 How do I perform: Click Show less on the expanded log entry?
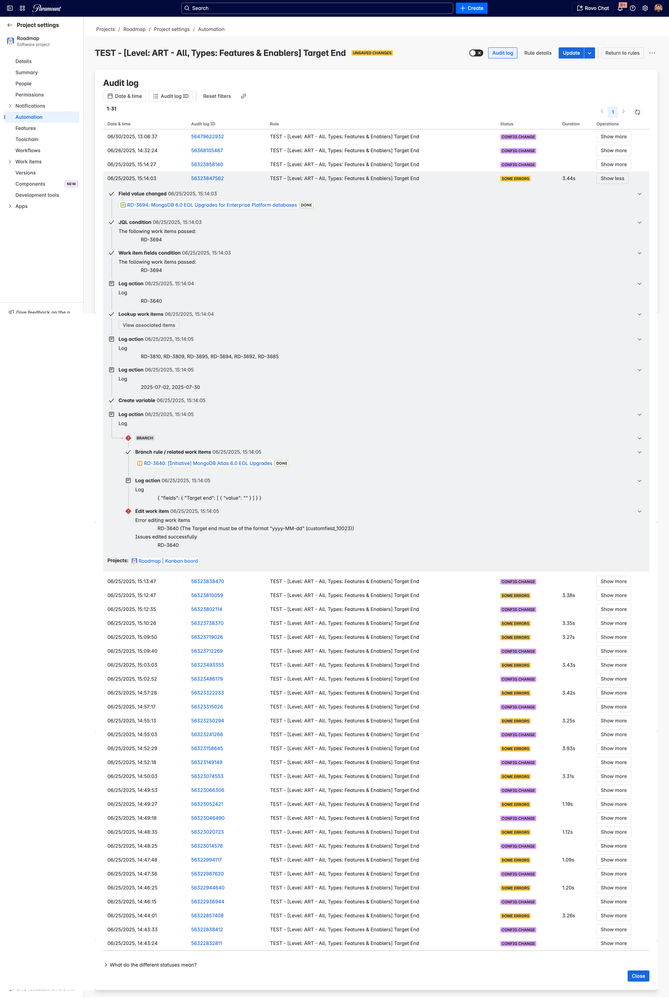pos(612,178)
